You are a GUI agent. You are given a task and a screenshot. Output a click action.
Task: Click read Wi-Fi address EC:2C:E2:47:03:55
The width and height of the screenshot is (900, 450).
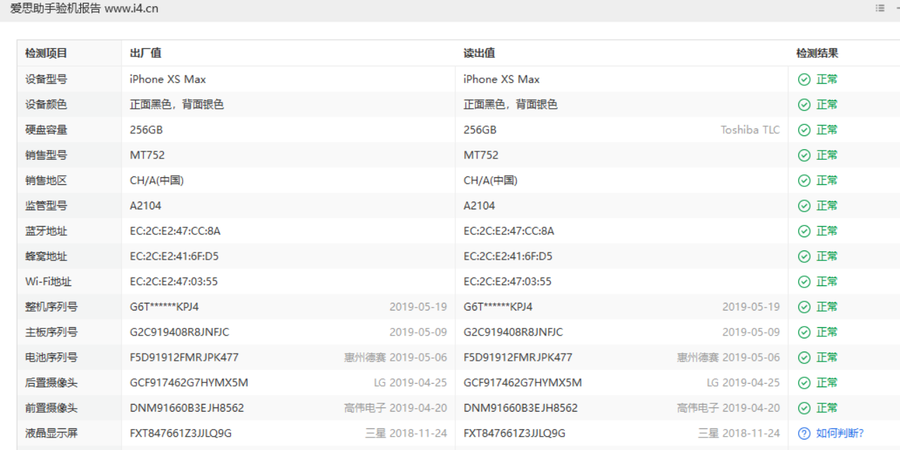tap(507, 281)
